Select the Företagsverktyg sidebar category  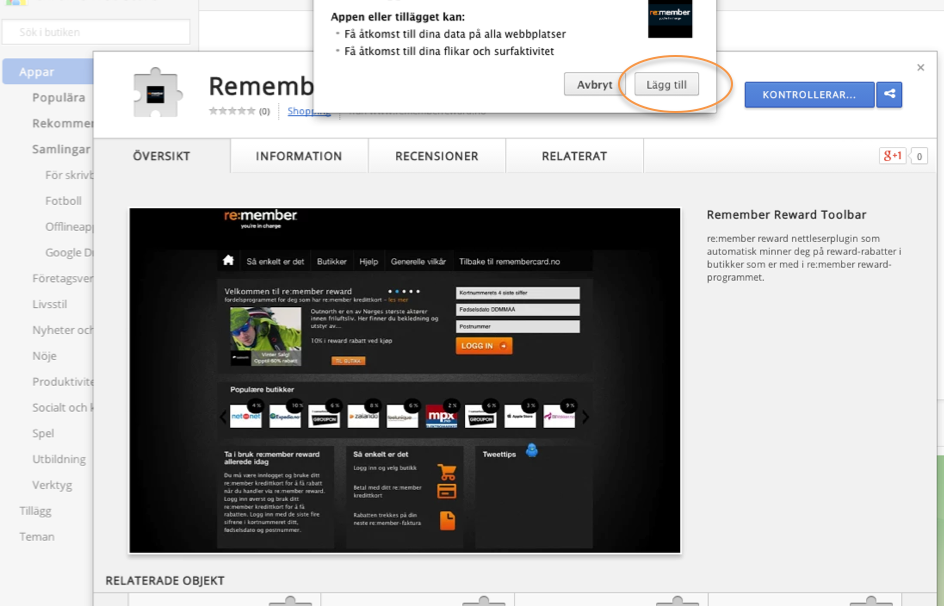click(63, 279)
